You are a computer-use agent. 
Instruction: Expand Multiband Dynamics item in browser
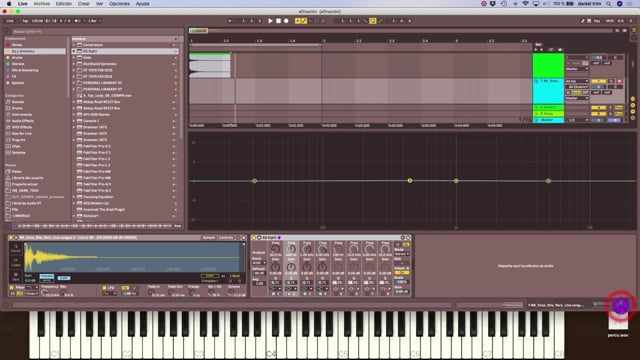(x=74, y=64)
